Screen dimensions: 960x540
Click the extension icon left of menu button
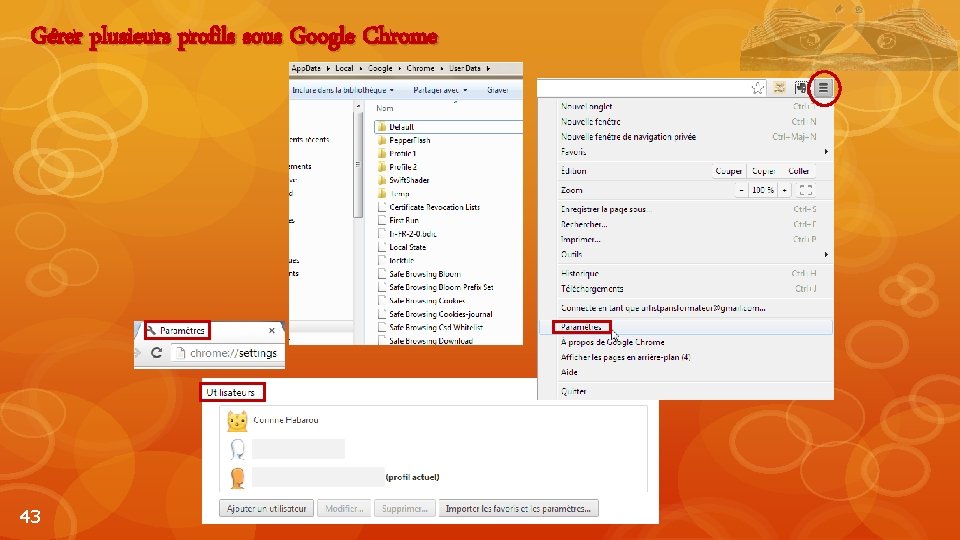point(801,88)
